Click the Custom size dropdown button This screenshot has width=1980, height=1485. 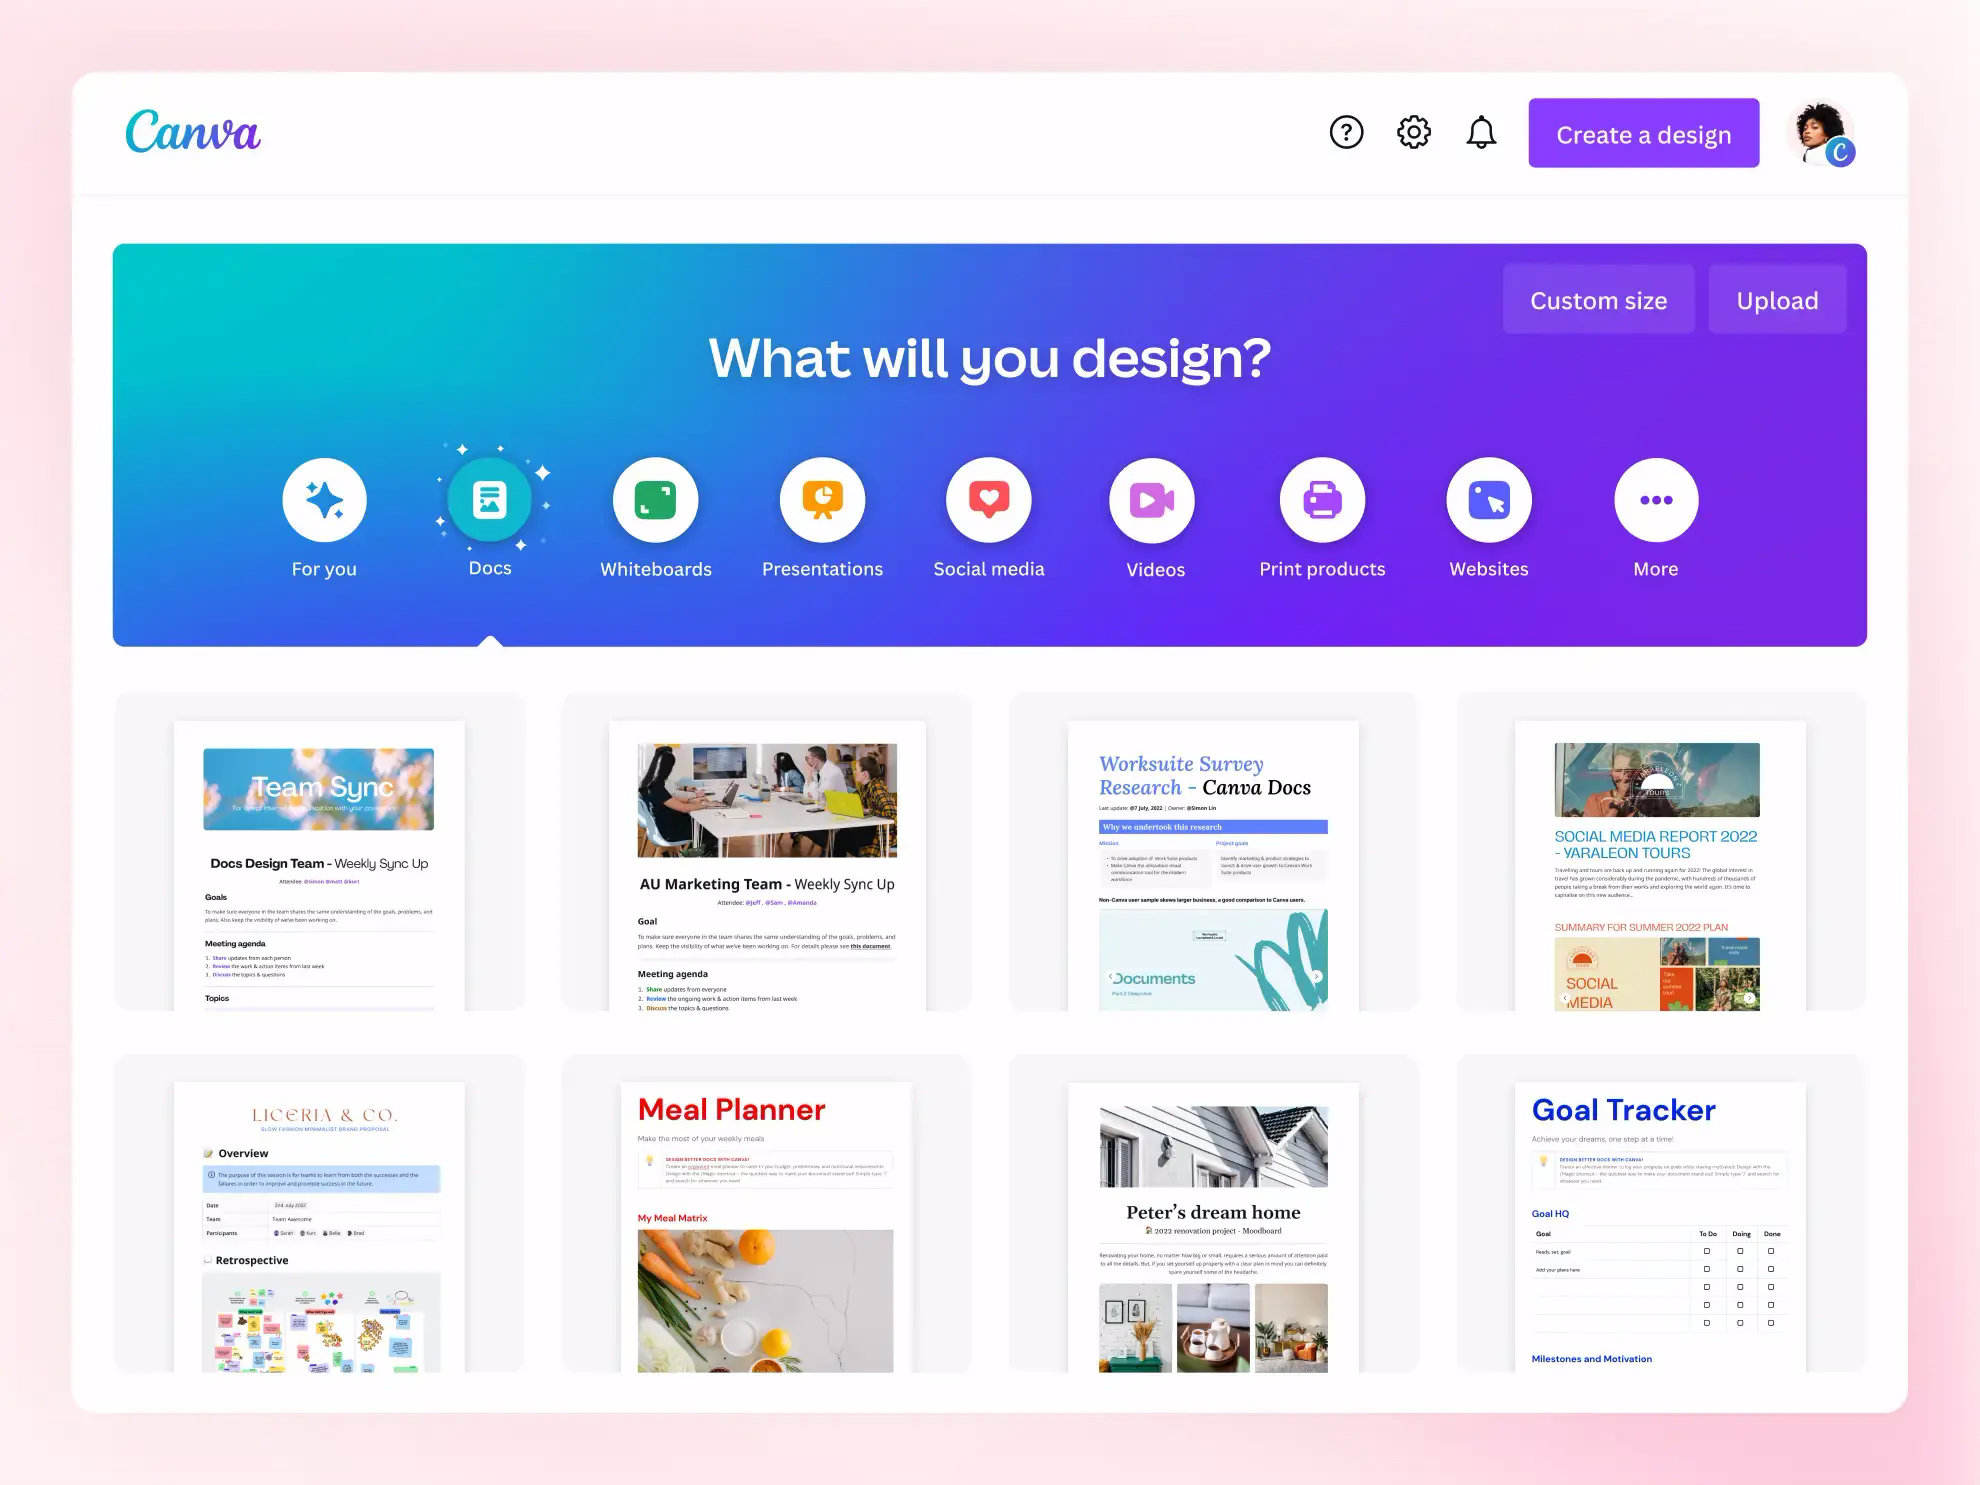pyautogui.click(x=1598, y=299)
